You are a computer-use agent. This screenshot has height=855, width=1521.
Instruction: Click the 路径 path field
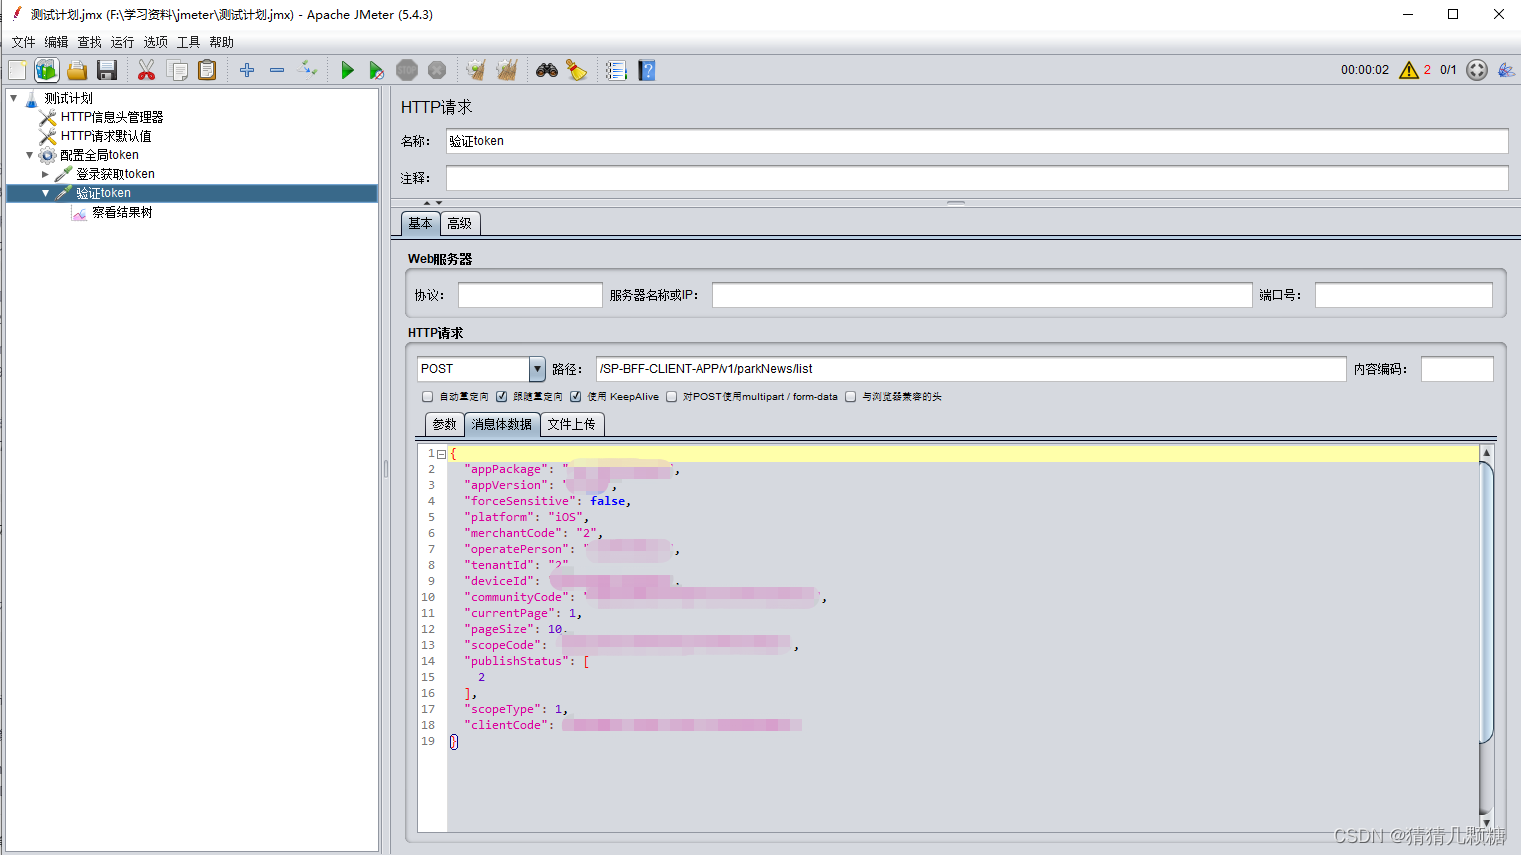click(971, 369)
